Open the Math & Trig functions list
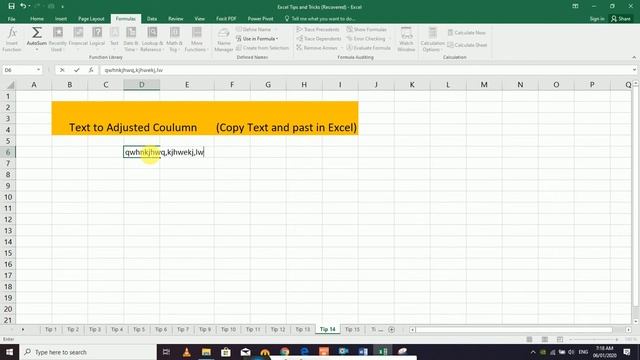The height and width of the screenshot is (360, 640). click(174, 39)
